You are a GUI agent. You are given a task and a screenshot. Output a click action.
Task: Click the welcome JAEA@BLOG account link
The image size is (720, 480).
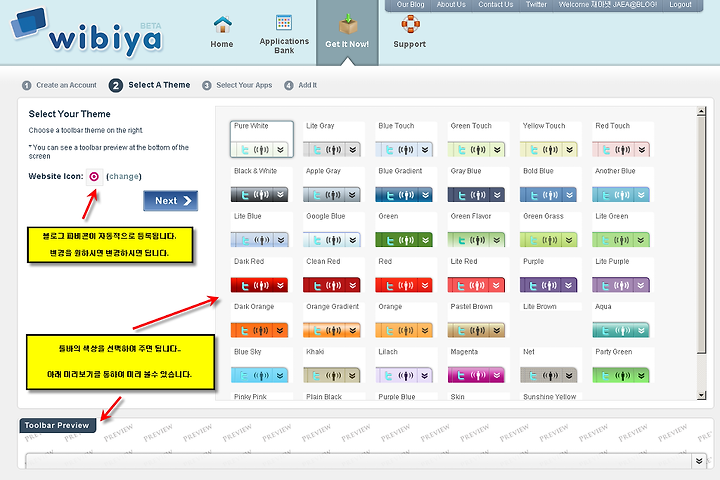point(608,5)
